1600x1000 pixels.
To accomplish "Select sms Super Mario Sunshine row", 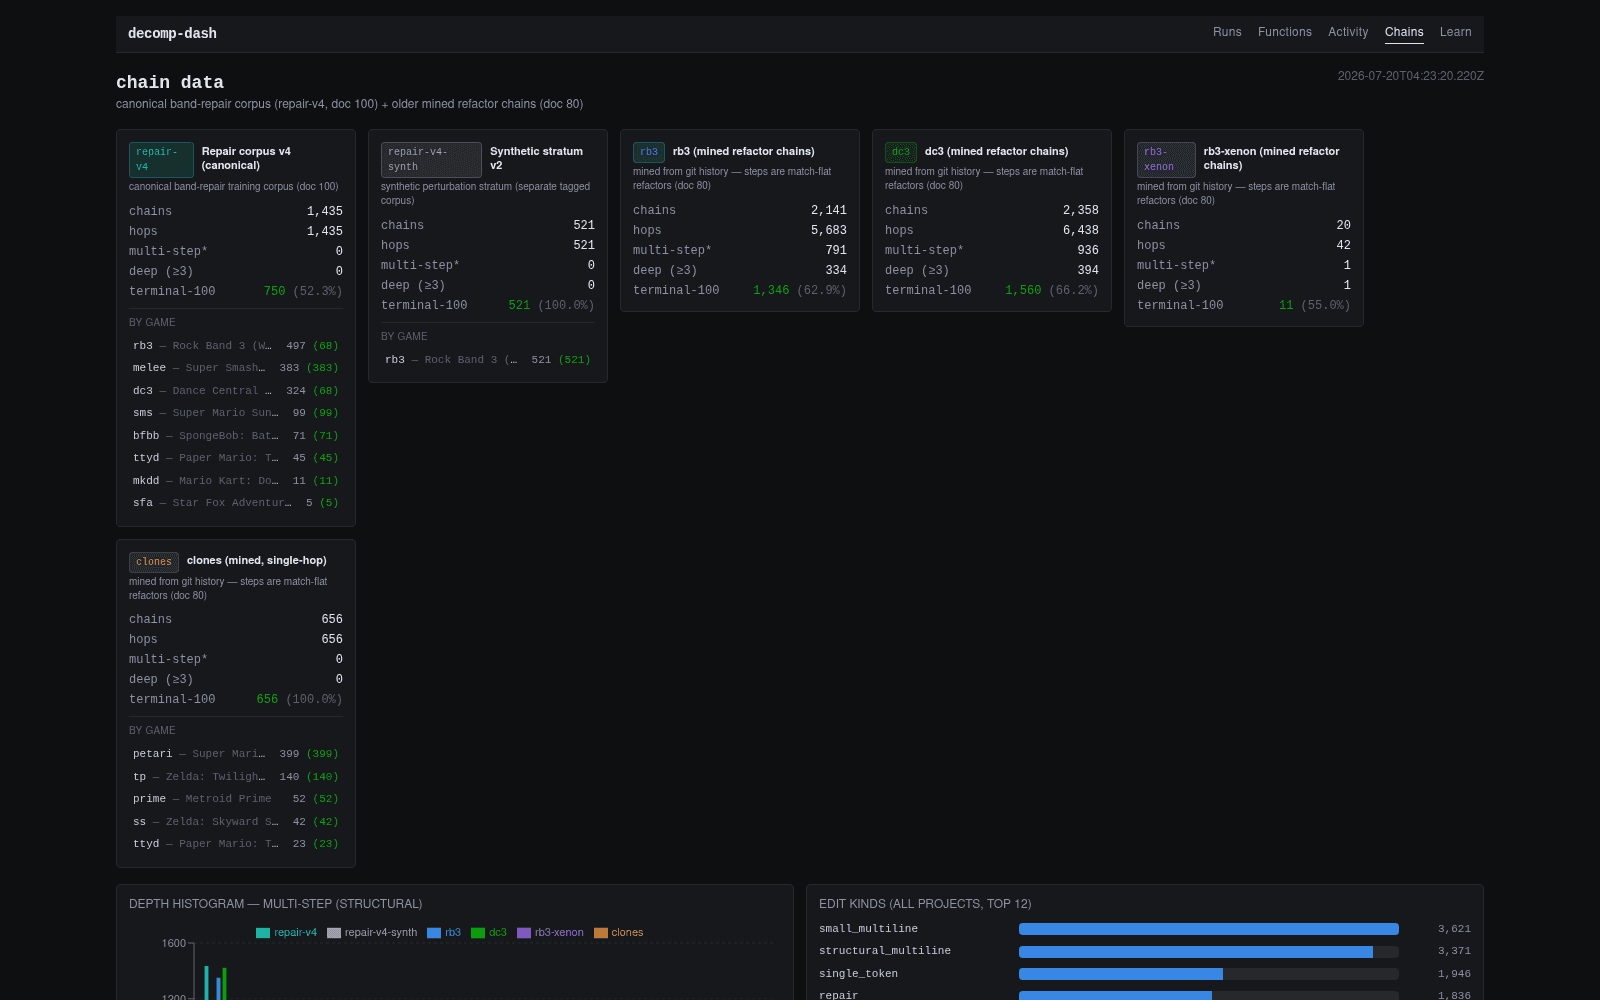I will (x=236, y=413).
